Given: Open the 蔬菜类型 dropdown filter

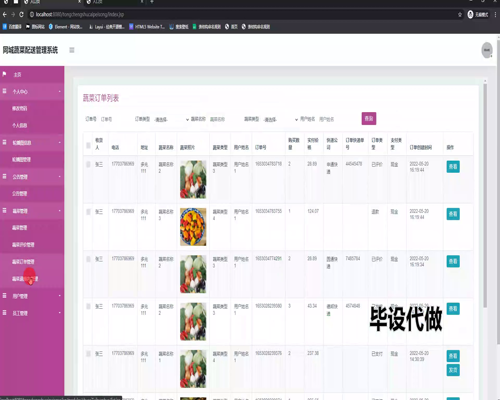Looking at the screenshot, I should click(x=280, y=119).
